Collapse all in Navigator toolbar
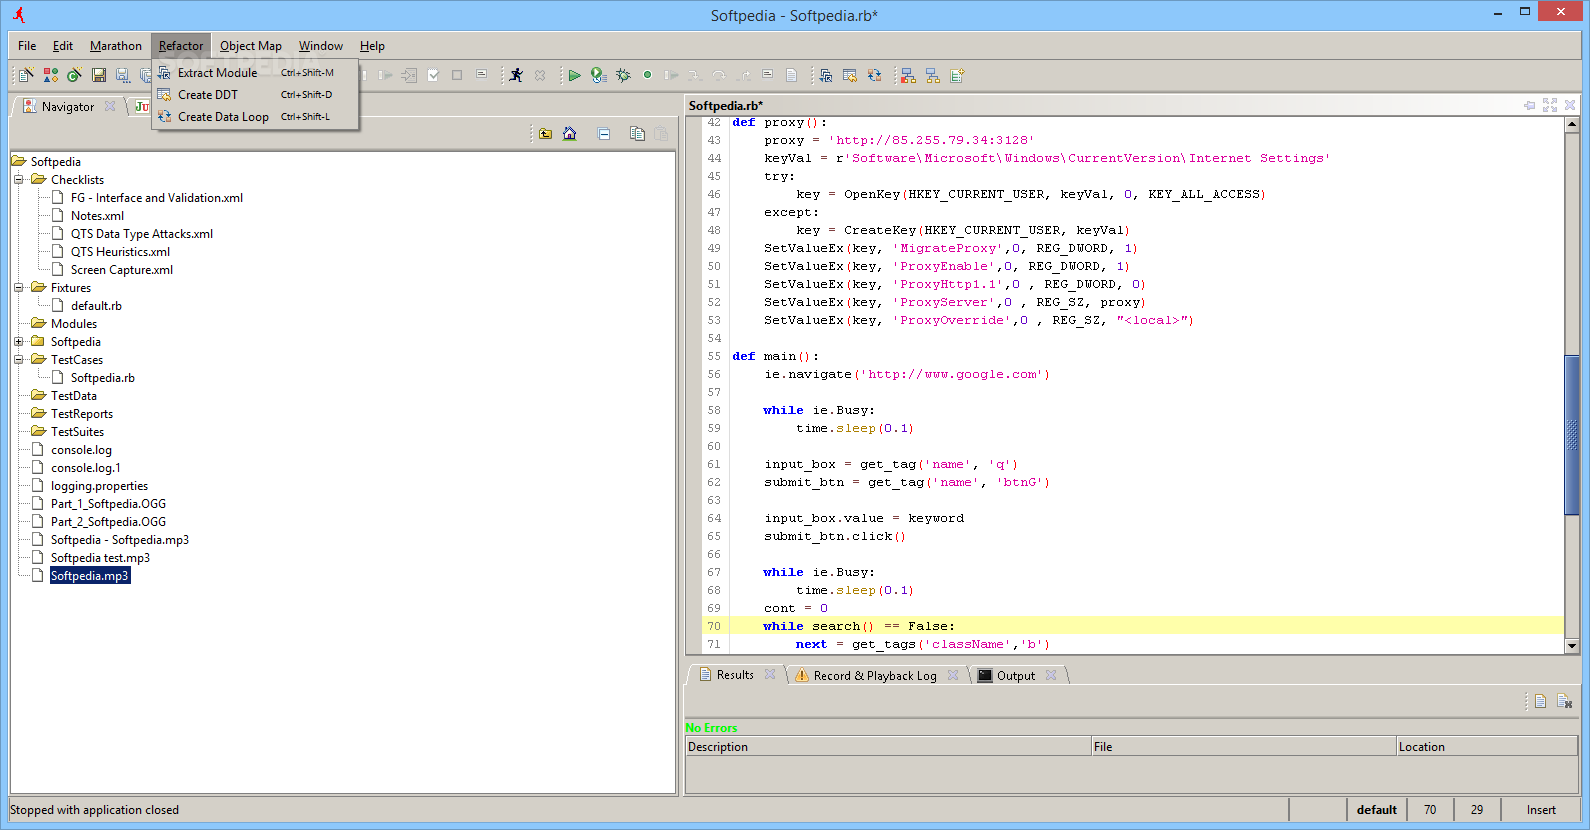This screenshot has width=1590, height=830. coord(604,134)
